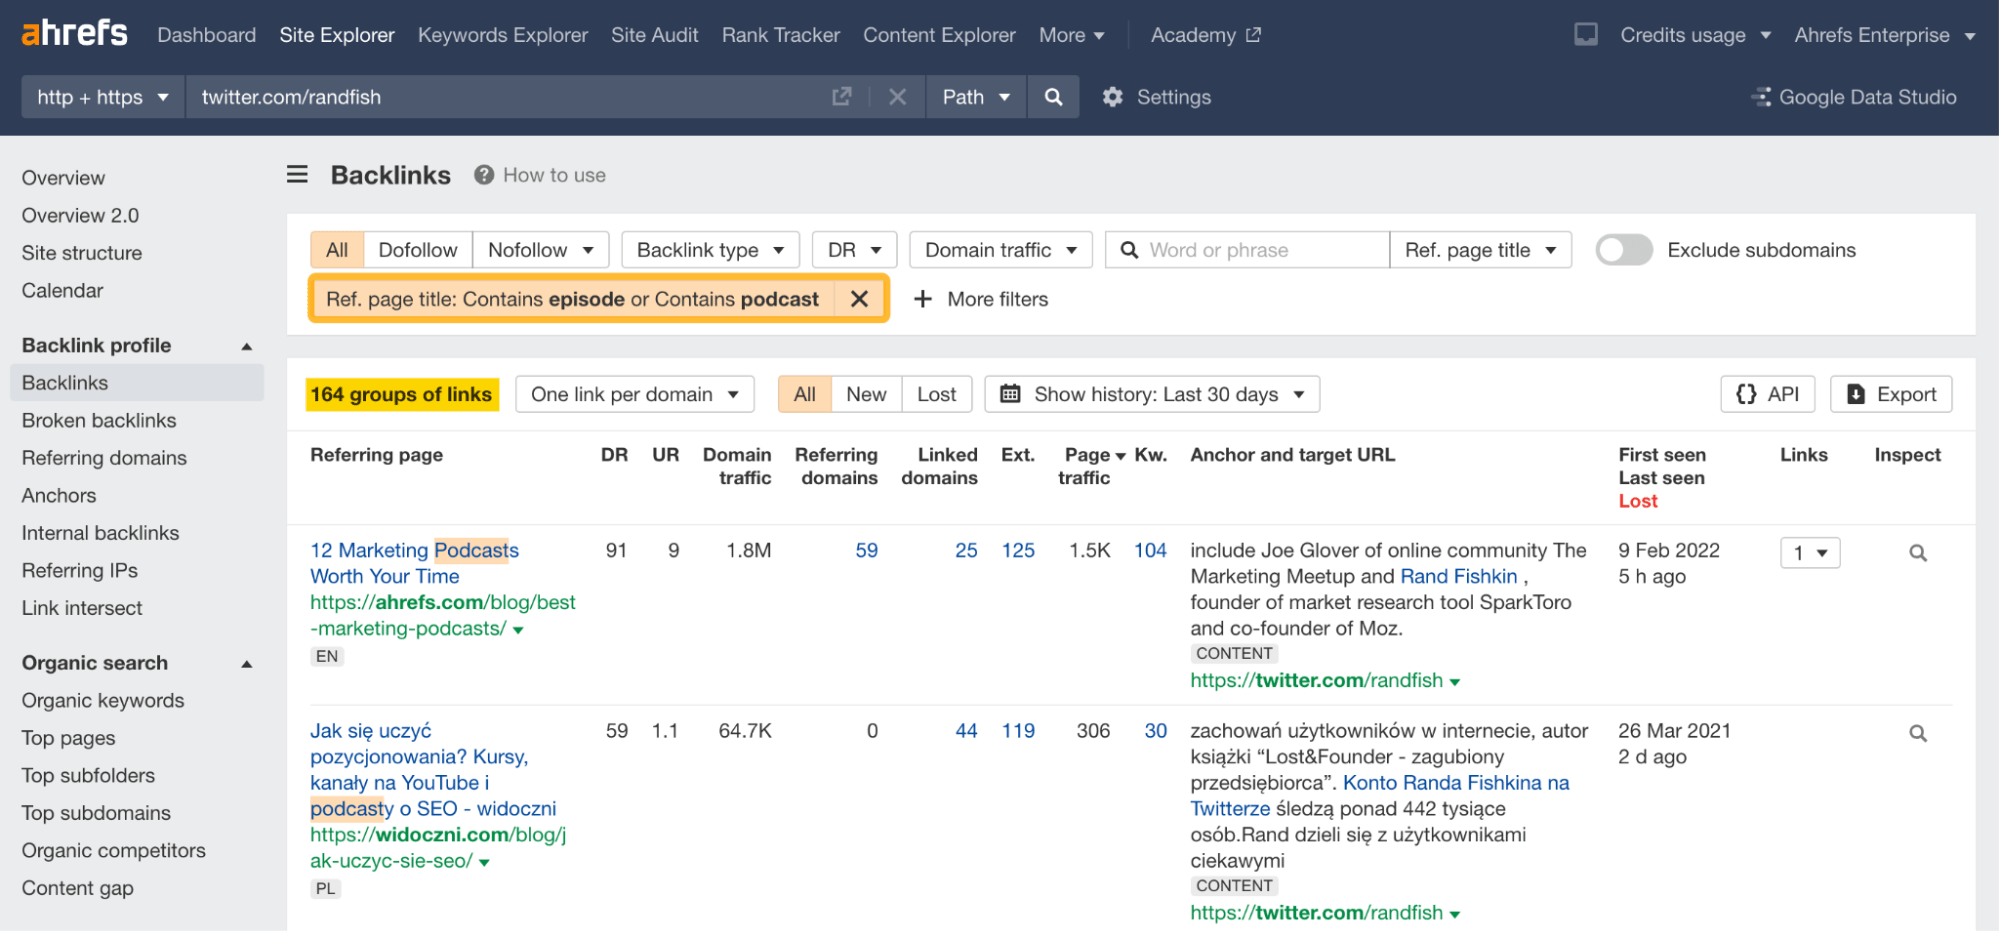The image size is (1999, 932).
Task: Open the One link per domain dropdown
Action: pyautogui.click(x=634, y=393)
